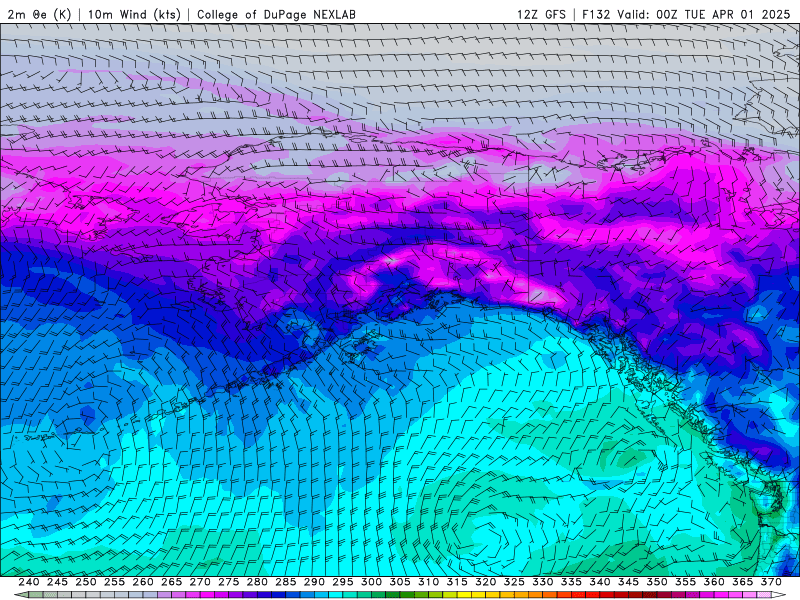Select the 365 legend value

point(743,582)
